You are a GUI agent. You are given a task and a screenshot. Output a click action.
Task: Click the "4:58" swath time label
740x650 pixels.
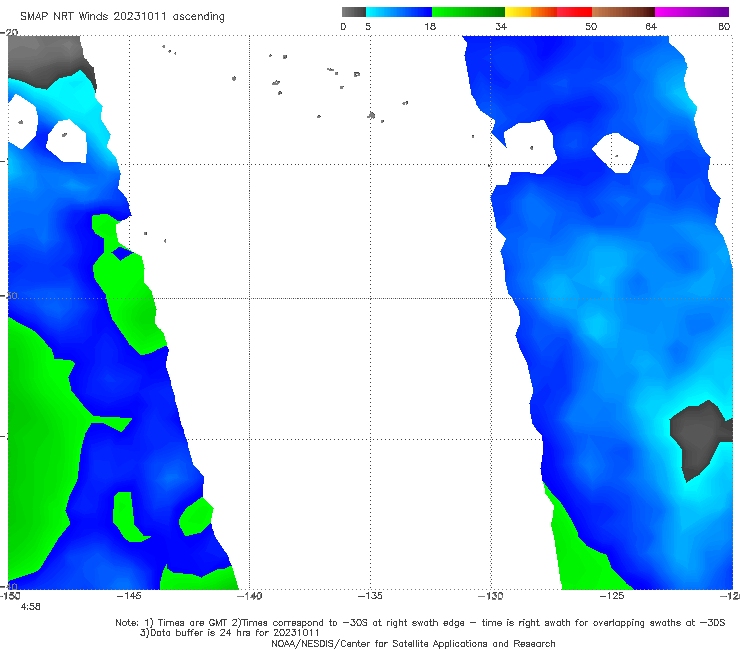point(31,607)
